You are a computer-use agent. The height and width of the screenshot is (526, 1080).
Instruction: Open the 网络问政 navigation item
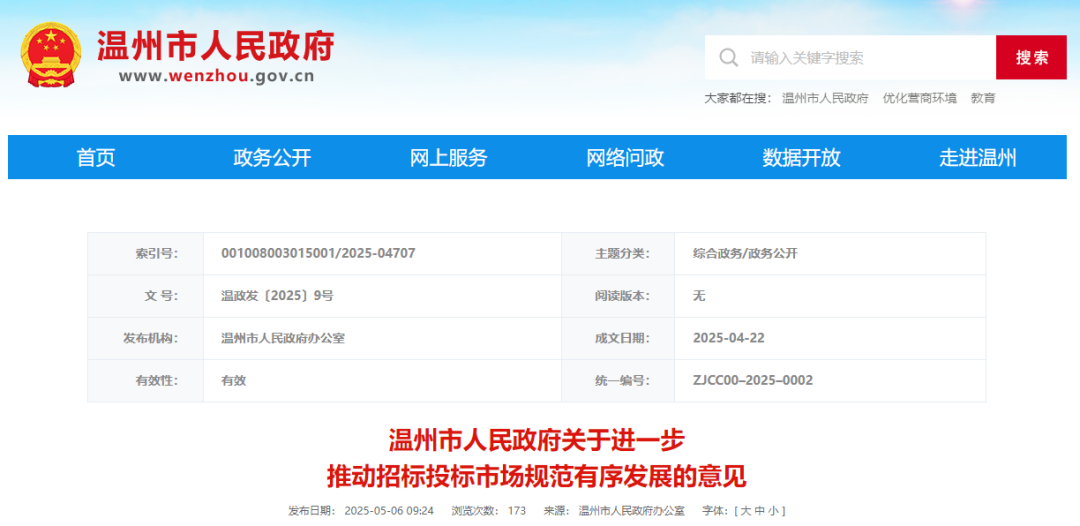(x=625, y=157)
